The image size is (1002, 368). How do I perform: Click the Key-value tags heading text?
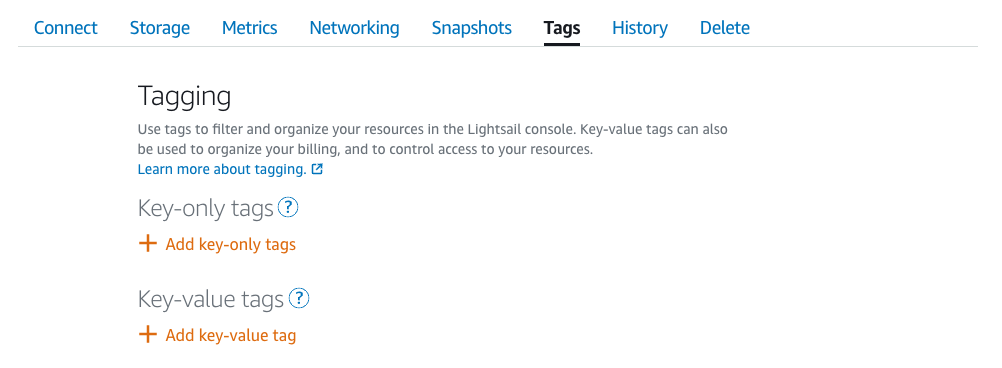pyautogui.click(x=211, y=299)
